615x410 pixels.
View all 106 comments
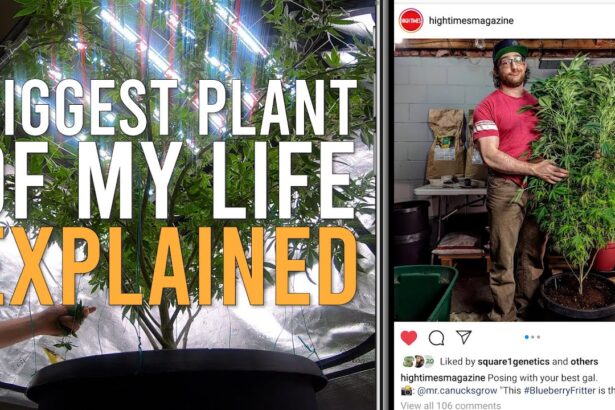coord(451,405)
